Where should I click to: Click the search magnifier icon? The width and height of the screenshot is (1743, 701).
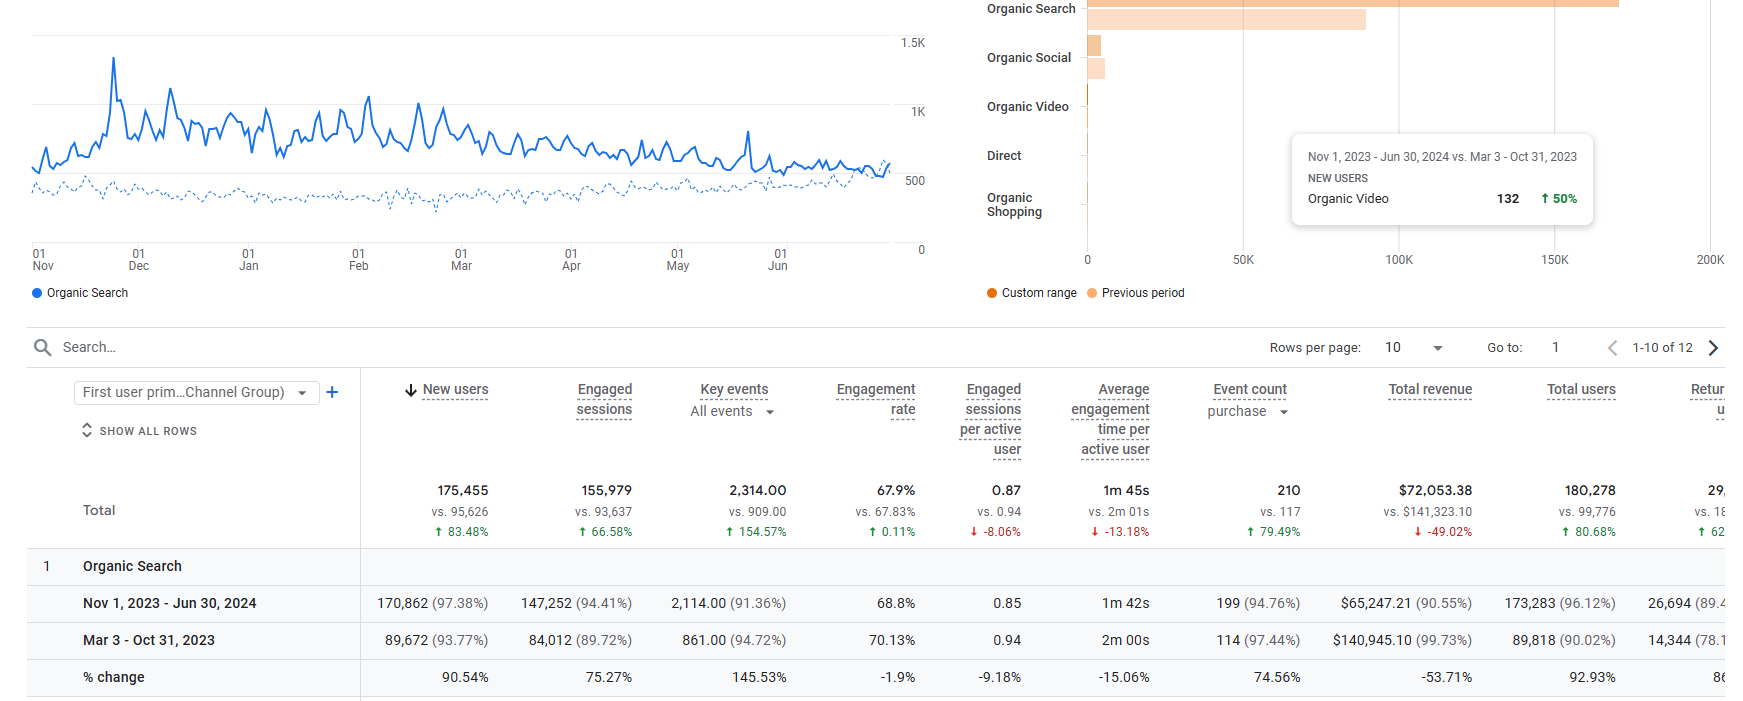42,347
